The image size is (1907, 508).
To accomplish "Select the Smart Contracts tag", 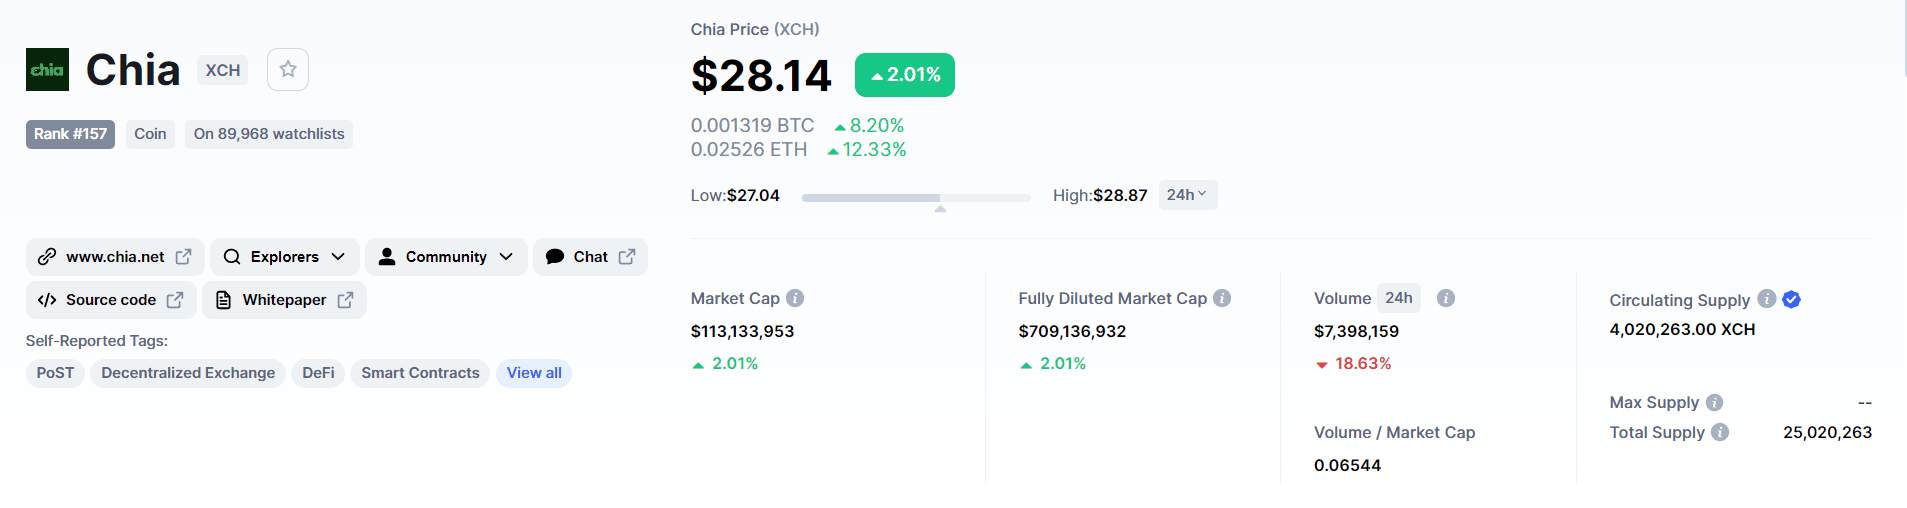I will coord(420,373).
